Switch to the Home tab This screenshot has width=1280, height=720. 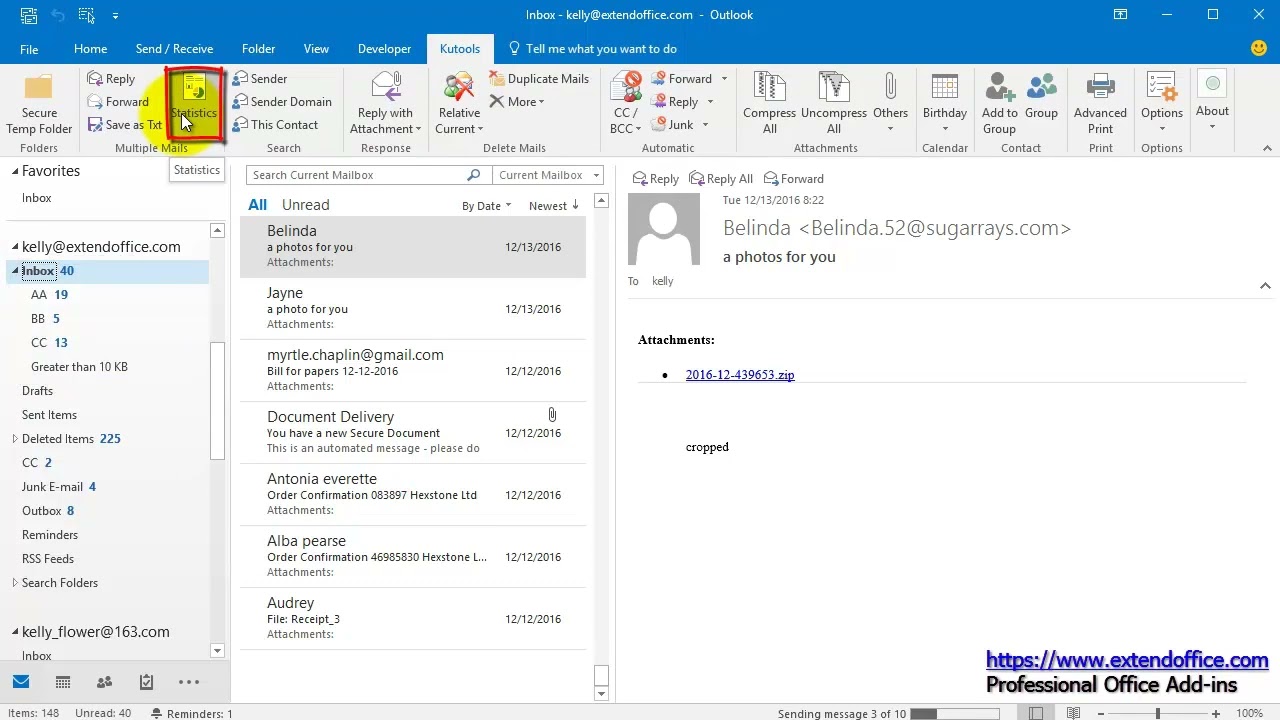point(90,49)
